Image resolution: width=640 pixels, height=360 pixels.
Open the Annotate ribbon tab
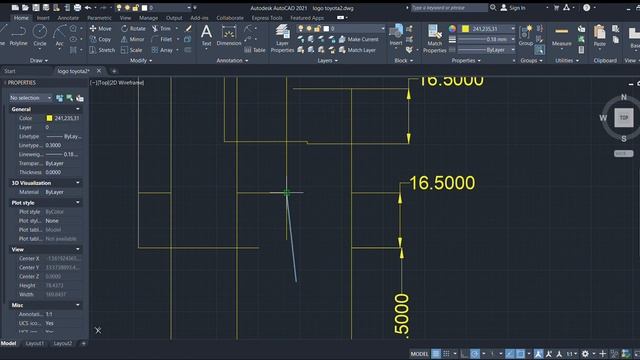[x=68, y=18]
